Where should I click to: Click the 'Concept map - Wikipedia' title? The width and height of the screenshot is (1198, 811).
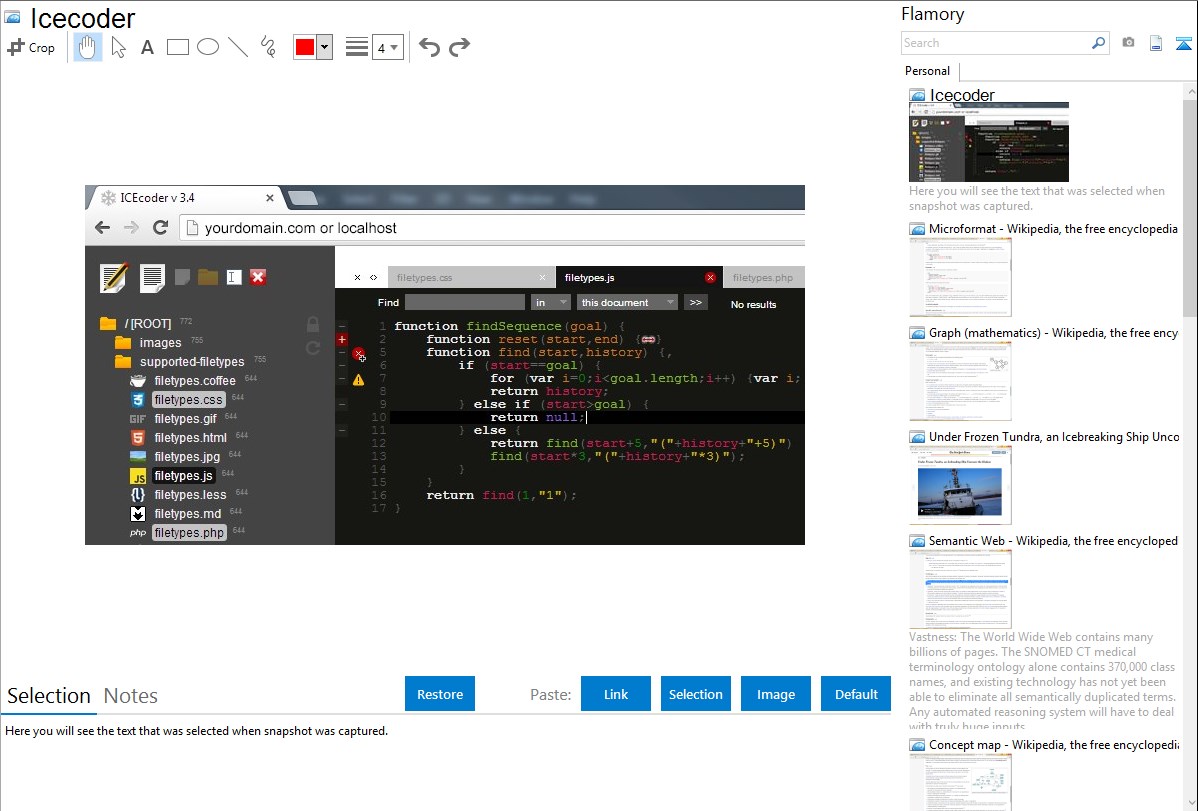coord(1054,744)
